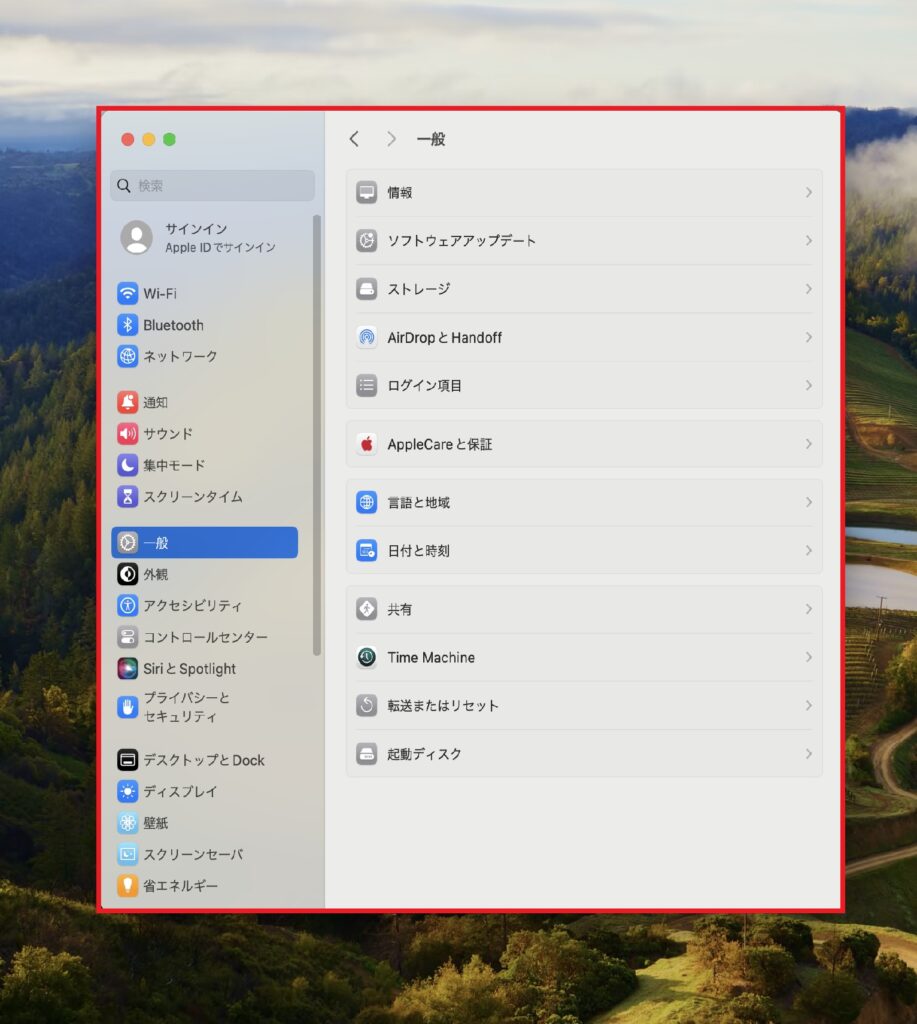Open the 言語と地域 row chevron

click(809, 502)
